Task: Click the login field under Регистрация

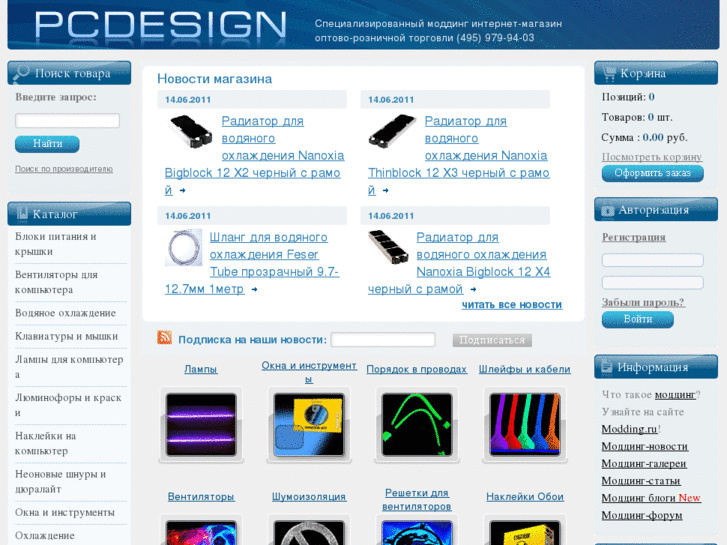Action: (652, 260)
